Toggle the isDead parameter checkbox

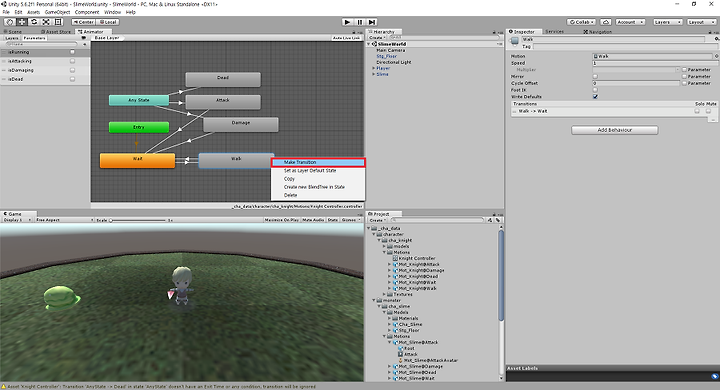(x=73, y=79)
